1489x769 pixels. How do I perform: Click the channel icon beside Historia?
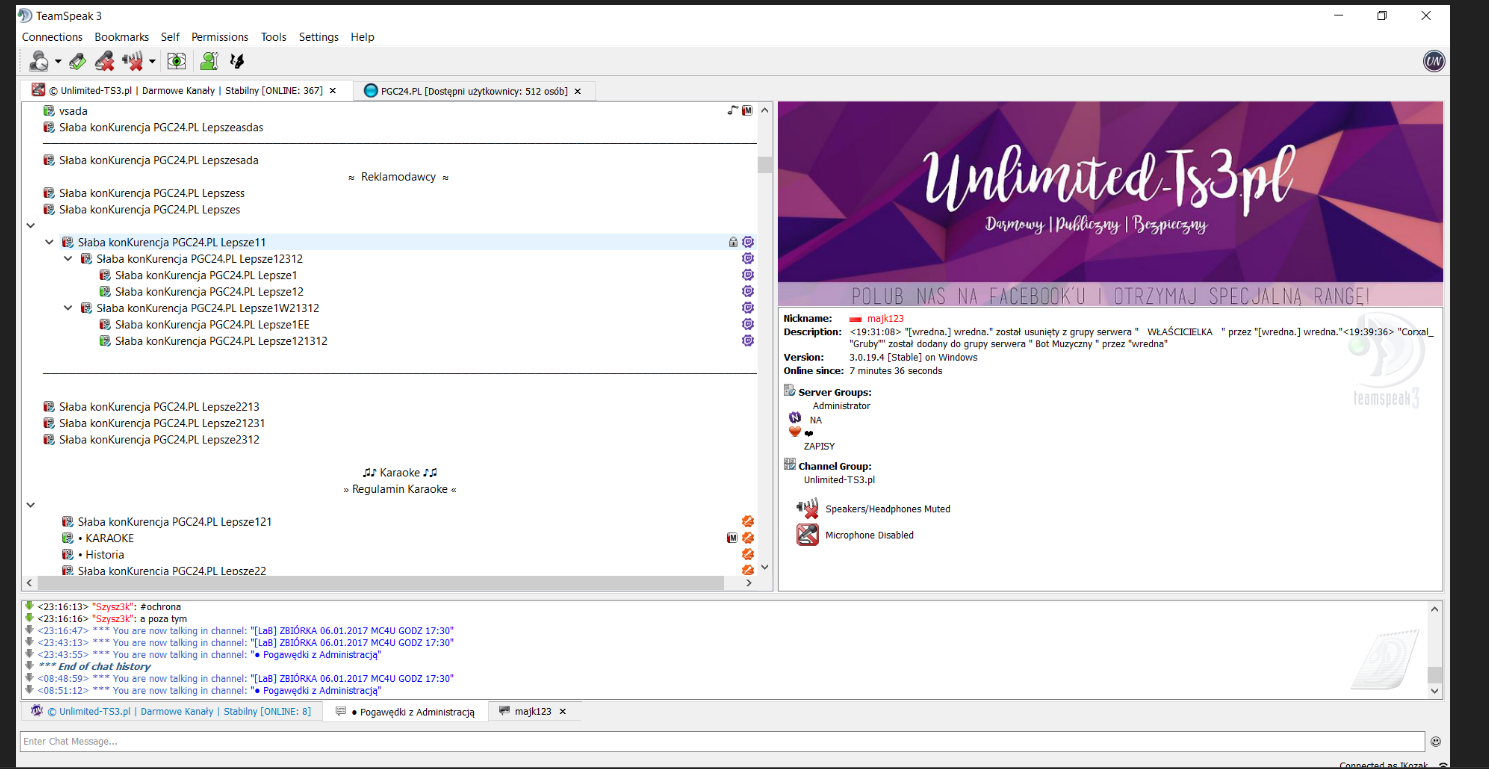(68, 555)
